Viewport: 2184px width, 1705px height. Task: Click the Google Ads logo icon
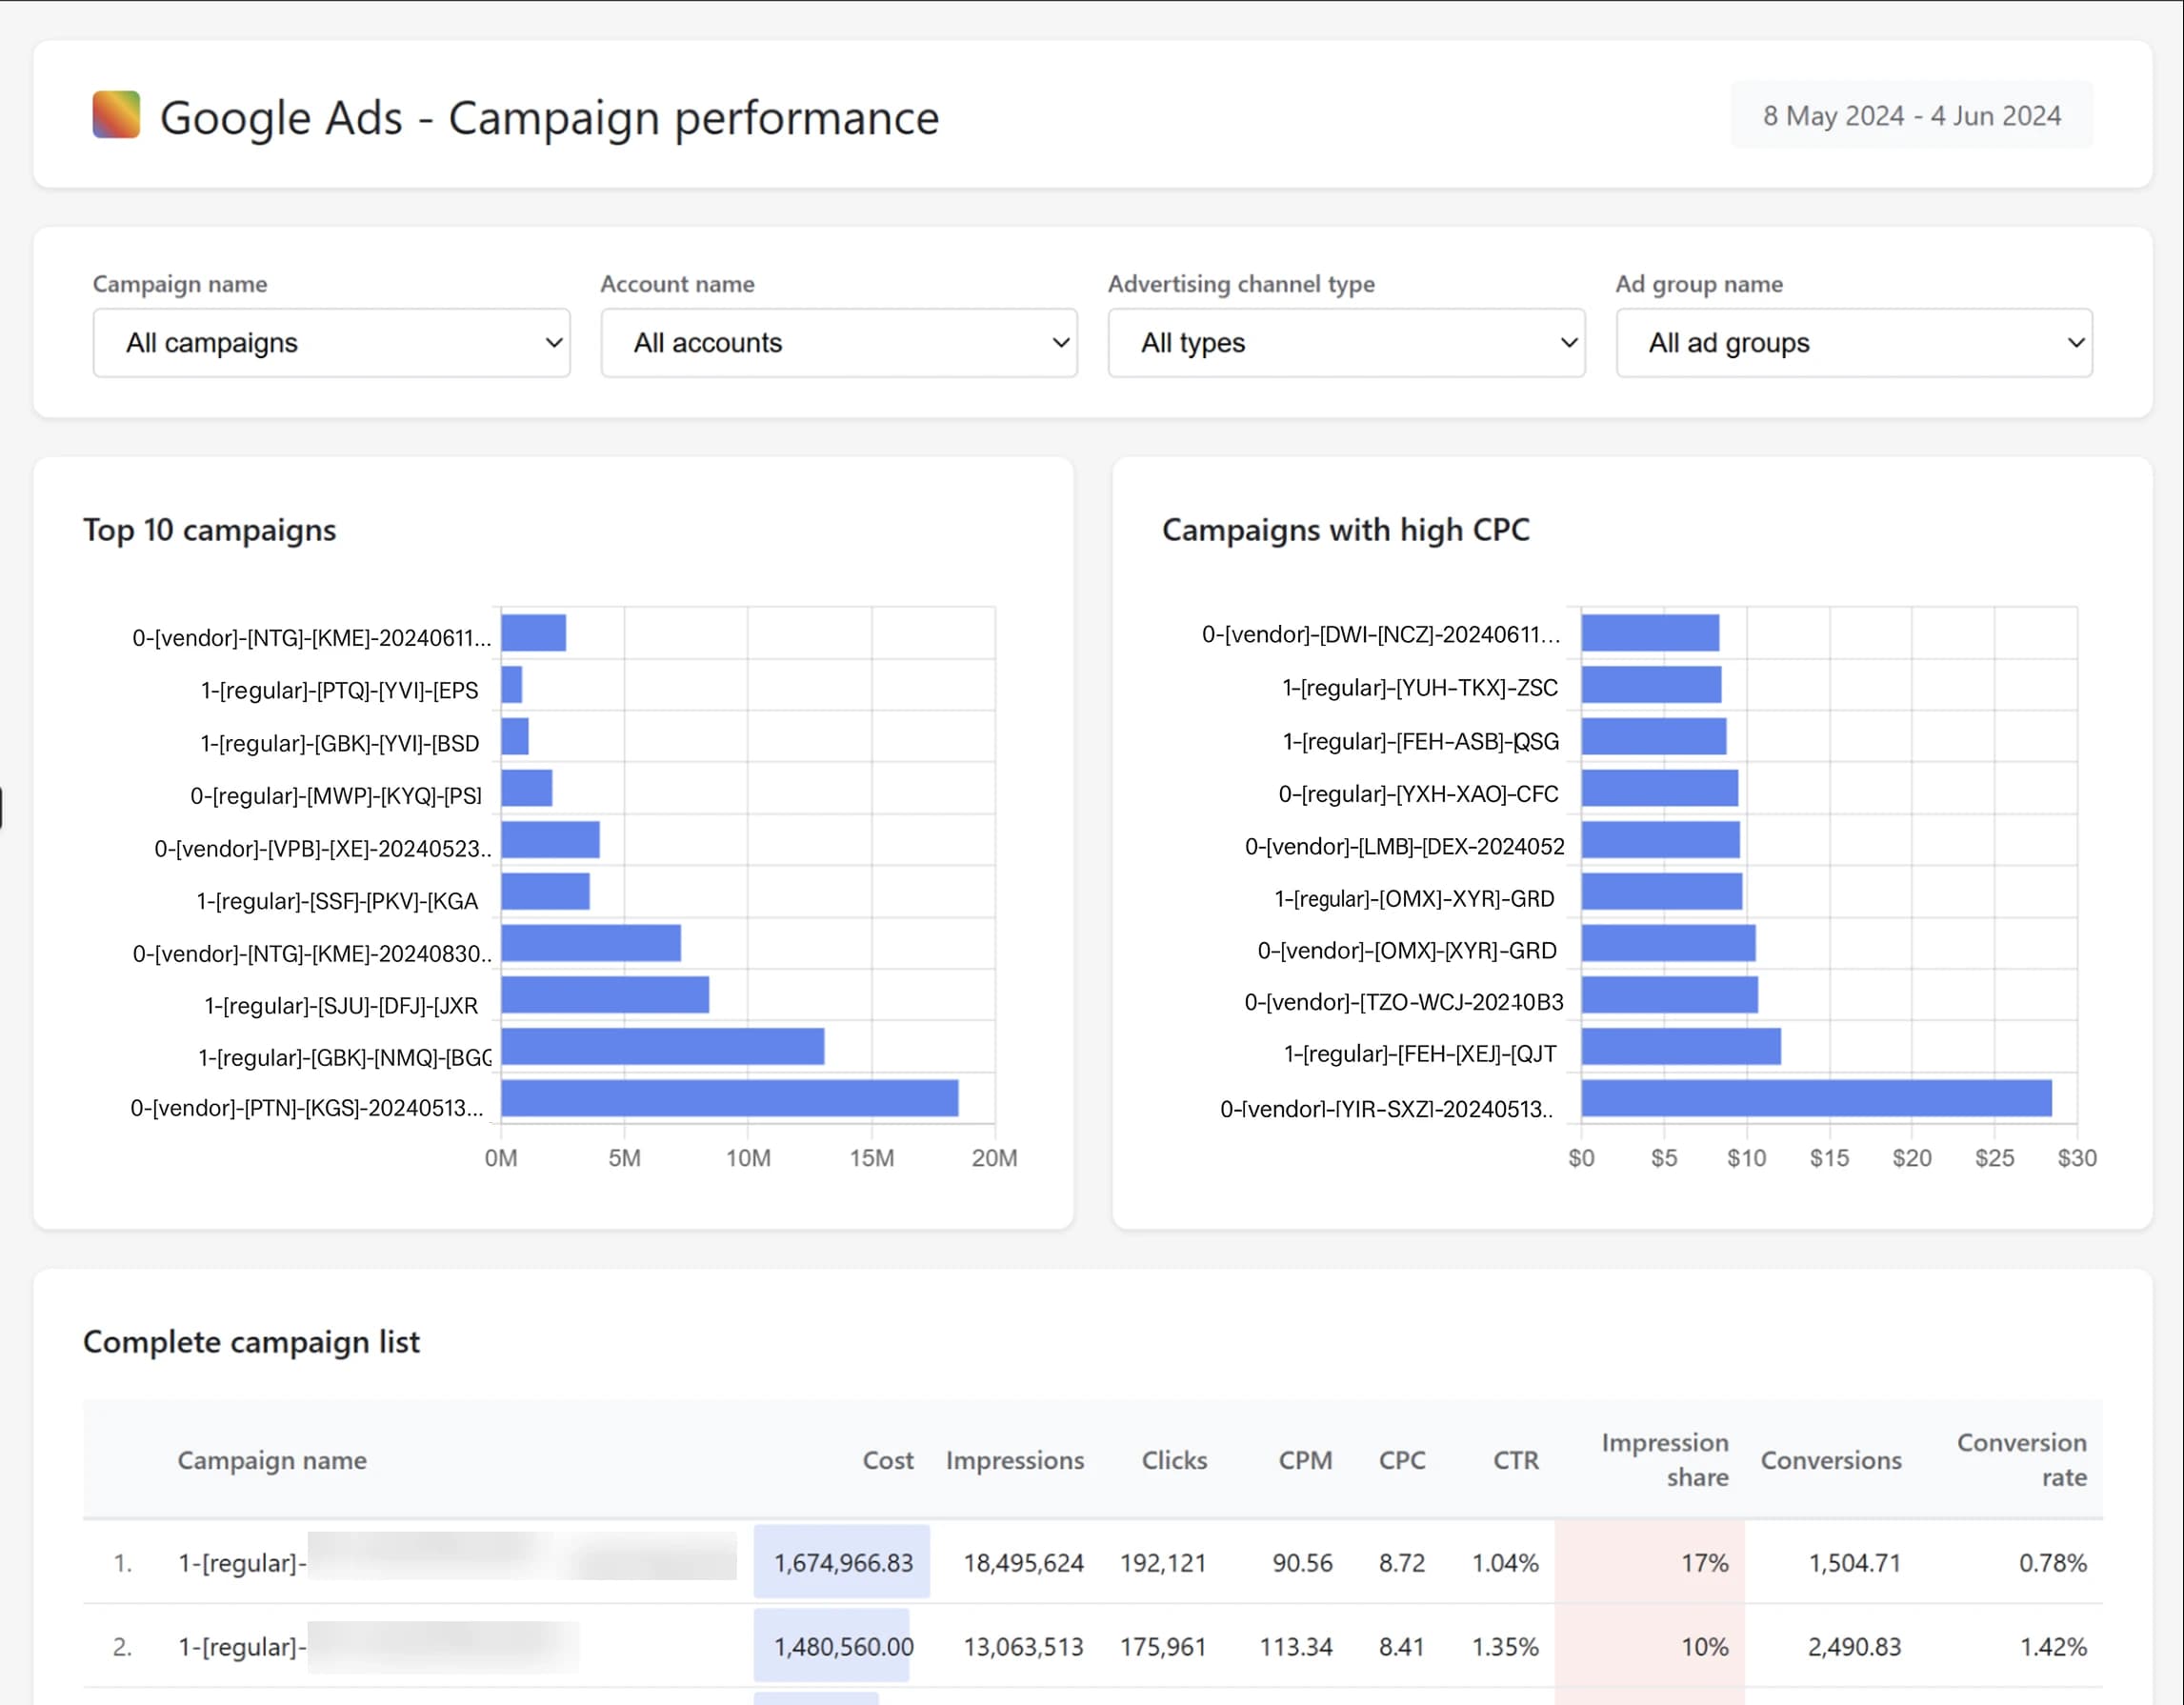pyautogui.click(x=114, y=116)
